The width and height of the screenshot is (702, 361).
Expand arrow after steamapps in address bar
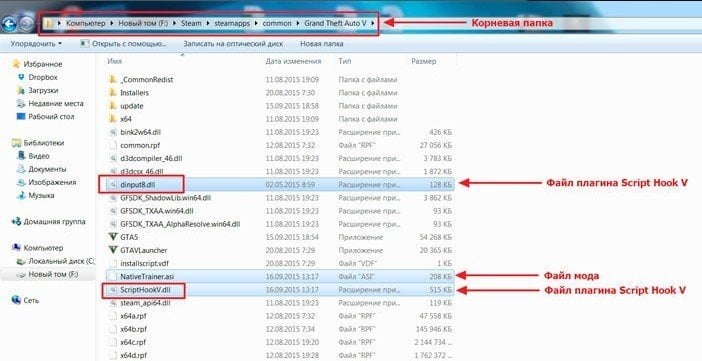(258, 23)
